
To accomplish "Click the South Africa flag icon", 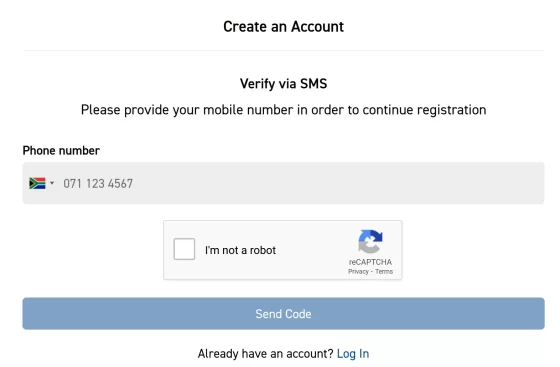I will 37,183.
